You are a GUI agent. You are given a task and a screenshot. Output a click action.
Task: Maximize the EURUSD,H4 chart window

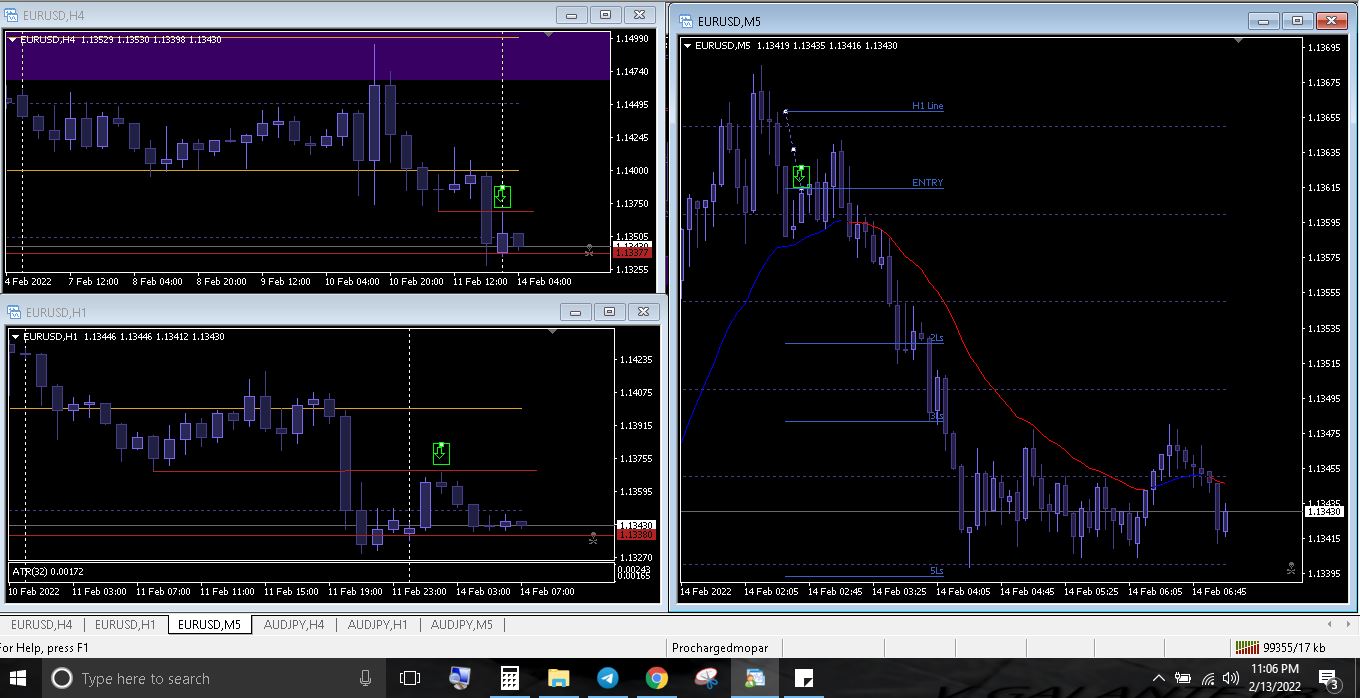click(x=606, y=15)
